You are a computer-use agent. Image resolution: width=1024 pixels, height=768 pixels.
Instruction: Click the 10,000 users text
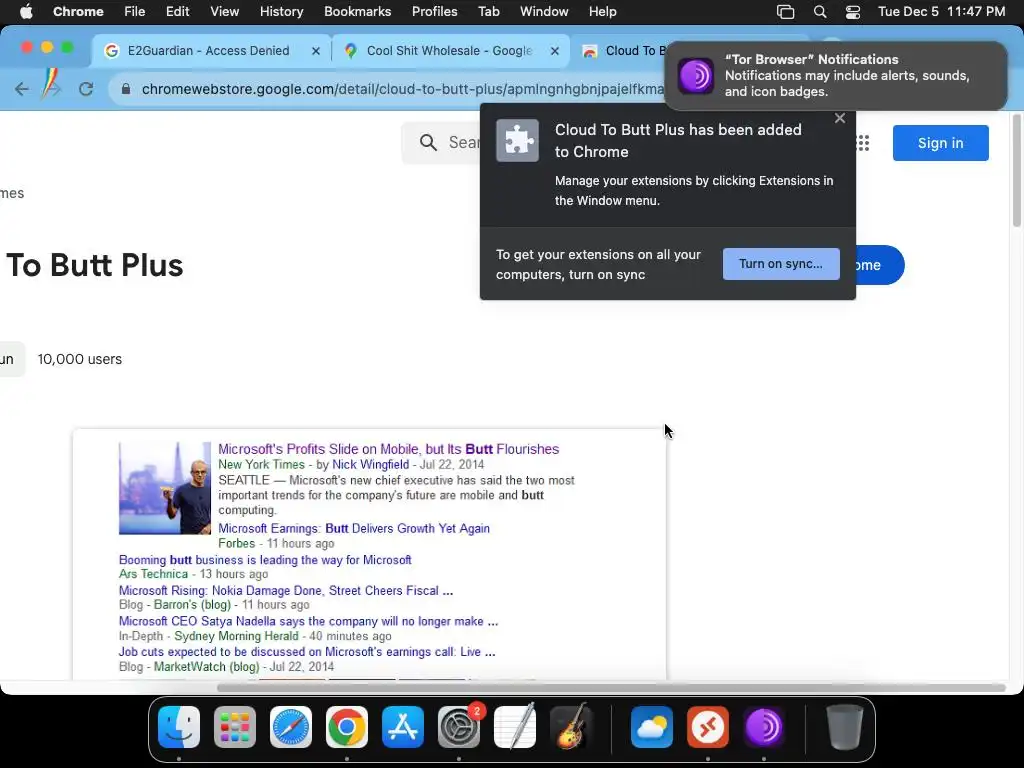coord(80,359)
